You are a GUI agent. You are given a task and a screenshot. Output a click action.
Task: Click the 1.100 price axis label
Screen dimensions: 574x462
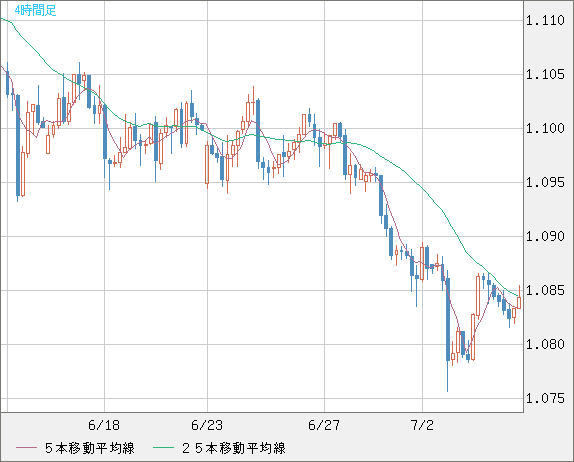545,128
